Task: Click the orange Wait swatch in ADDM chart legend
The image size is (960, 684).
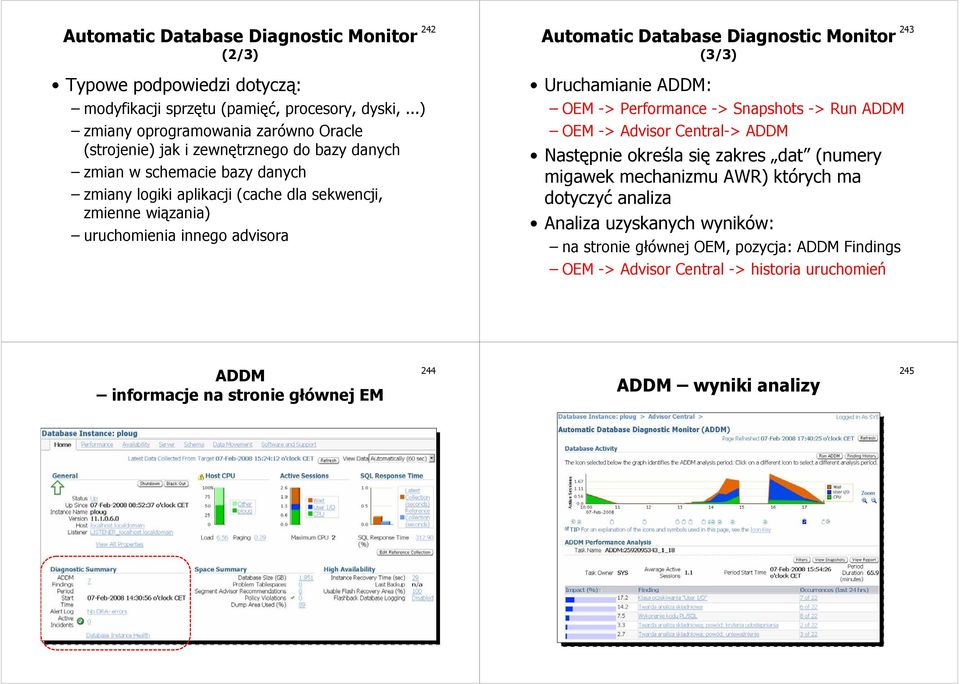Action: (x=829, y=487)
